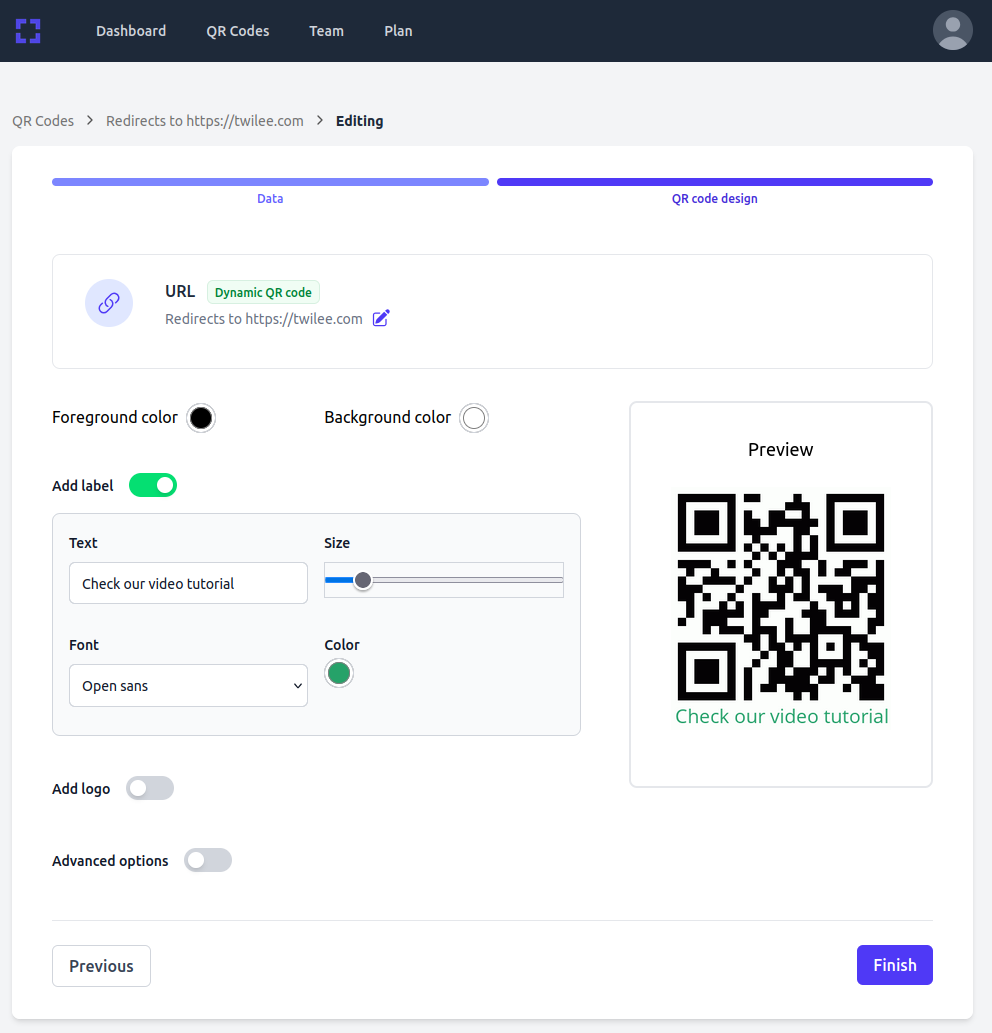Image resolution: width=992 pixels, height=1033 pixels.
Task: Open the Team page from the navbar
Action: tap(327, 31)
